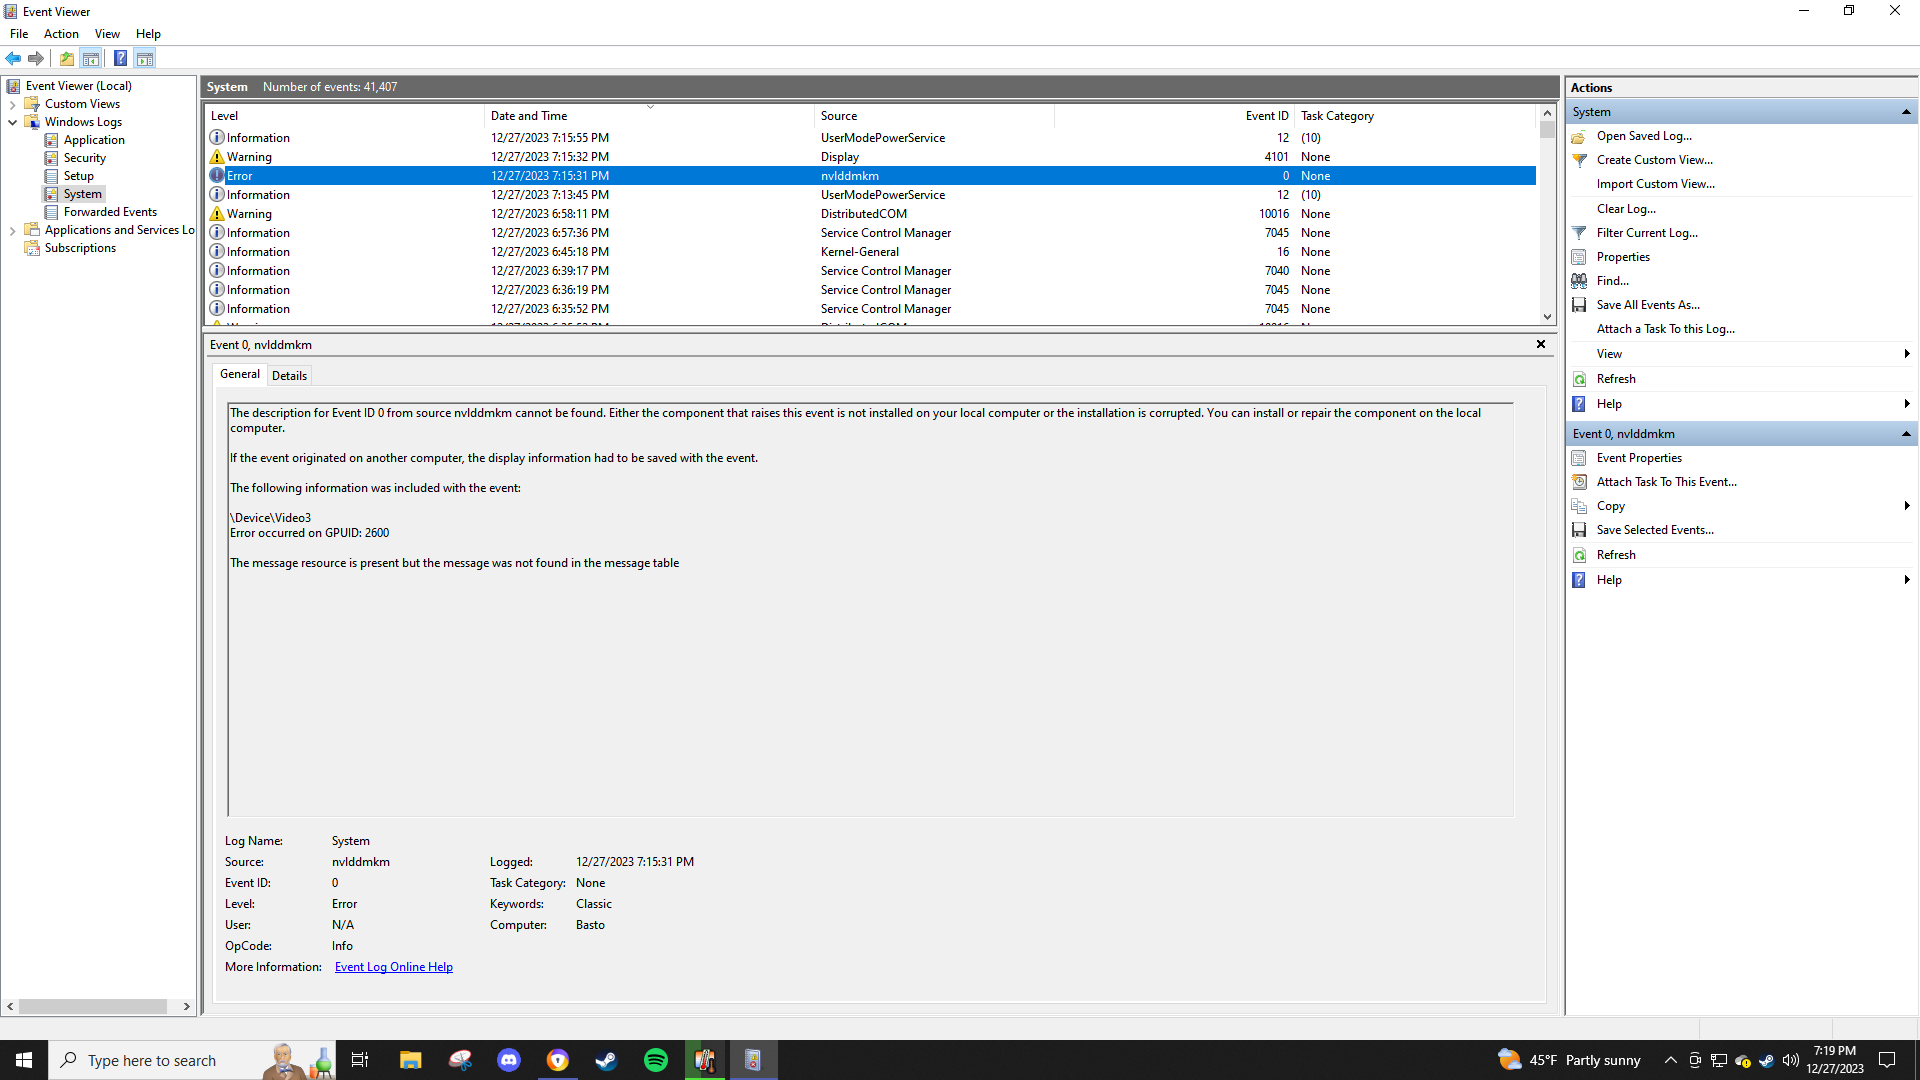Click the Open Saved Log icon
This screenshot has width=1920, height=1080.
pyautogui.click(x=1579, y=136)
